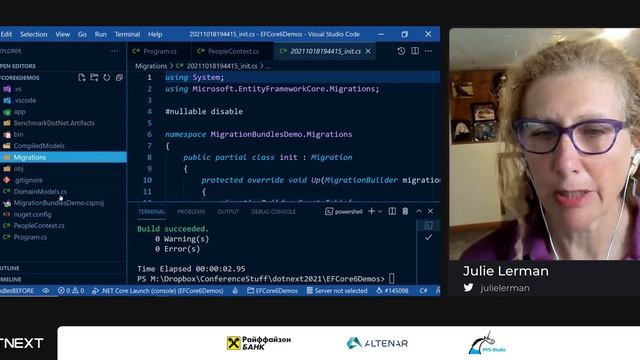Open Explorer views and more actions menu
The height and width of the screenshot is (360, 640).
pos(115,51)
